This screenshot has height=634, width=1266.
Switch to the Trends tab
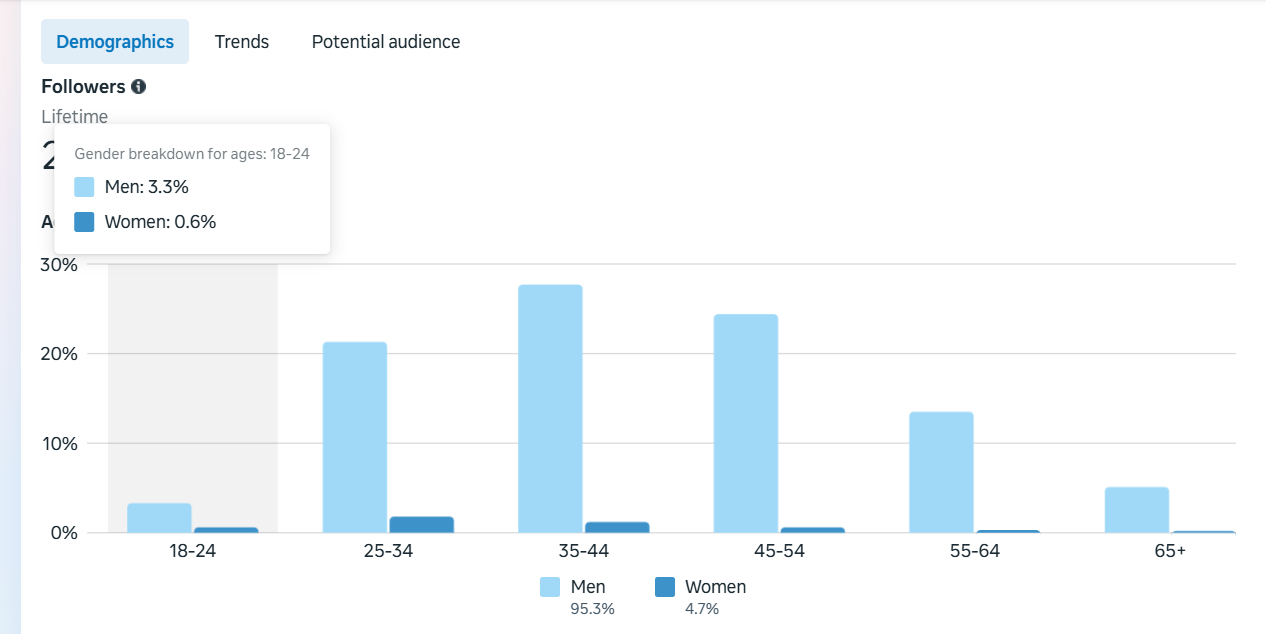tap(242, 42)
